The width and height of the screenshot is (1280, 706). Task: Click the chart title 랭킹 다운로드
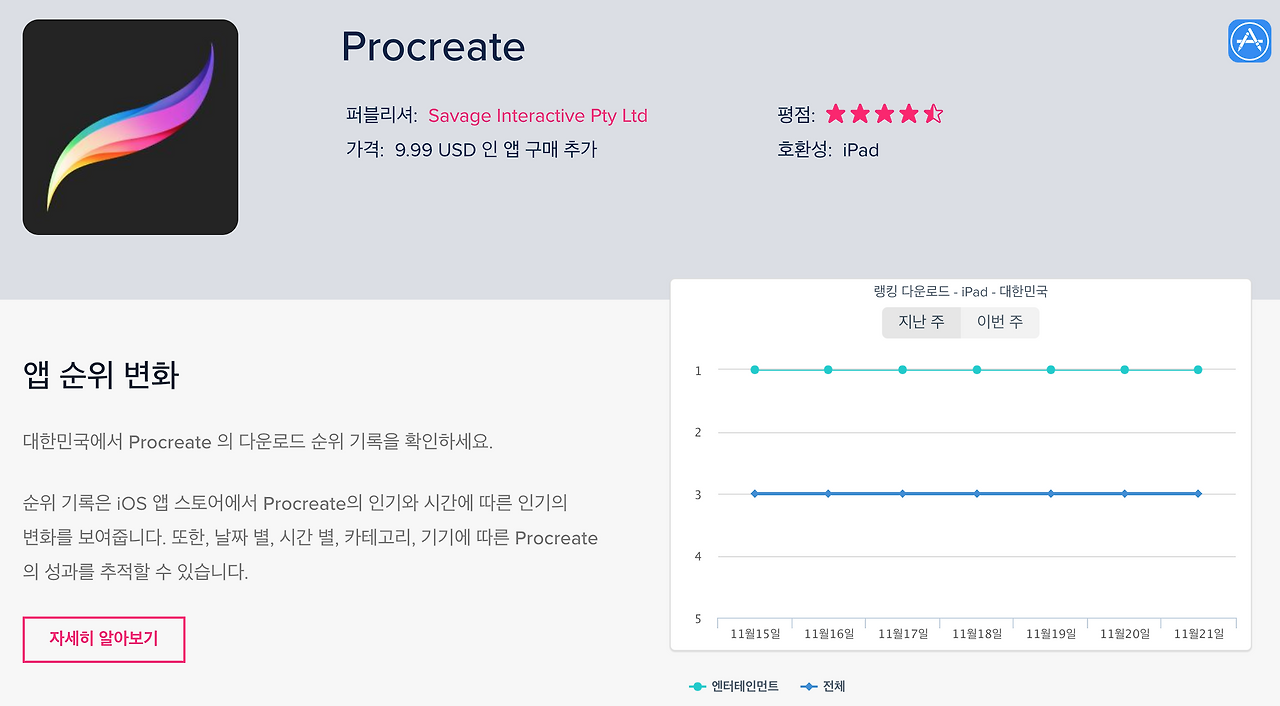(960, 292)
